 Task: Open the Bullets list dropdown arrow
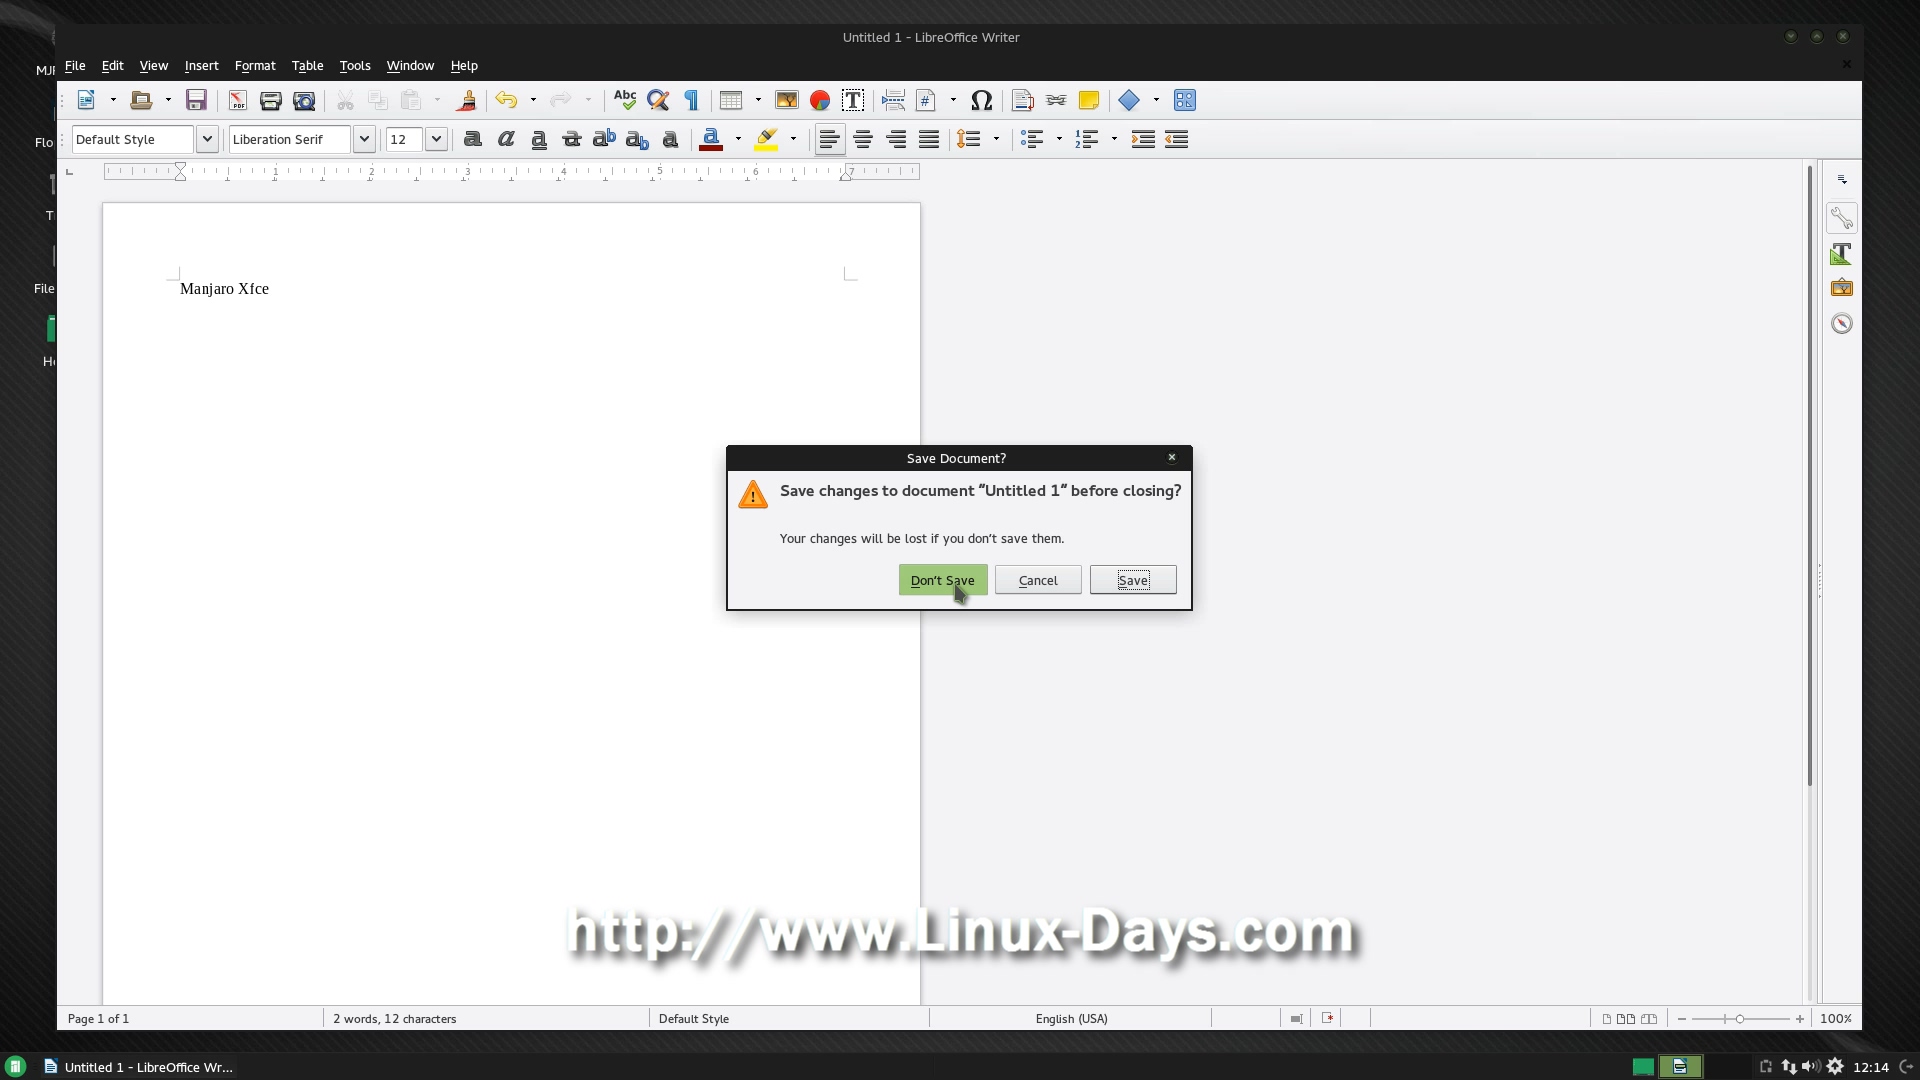(x=1059, y=140)
